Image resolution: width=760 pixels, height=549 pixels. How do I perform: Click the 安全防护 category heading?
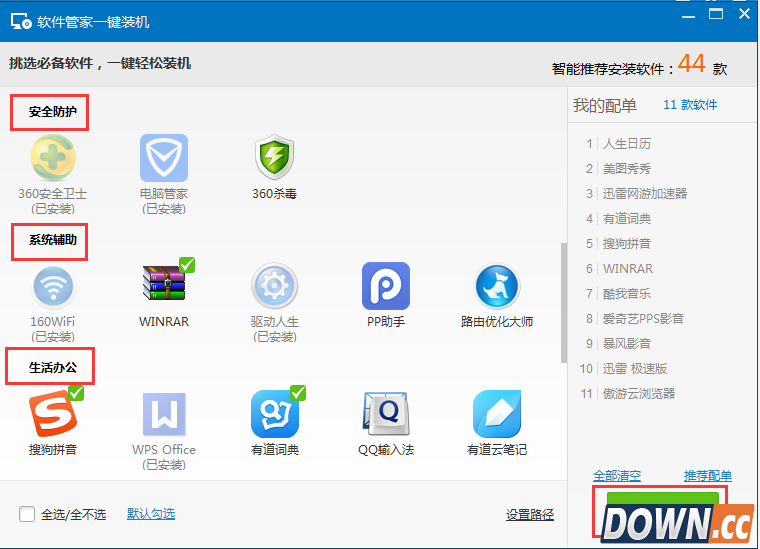[x=52, y=112]
